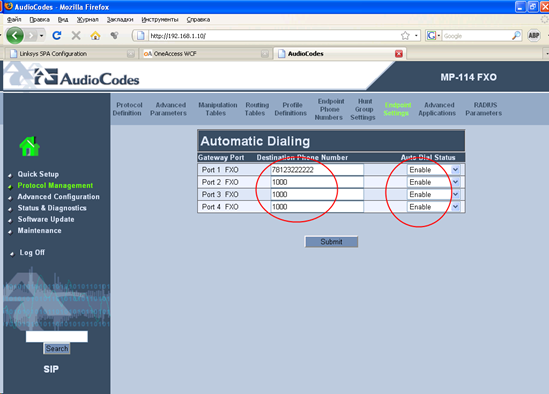Open Manipulation Tables submenu
This screenshot has height=394, width=549.
click(x=217, y=109)
